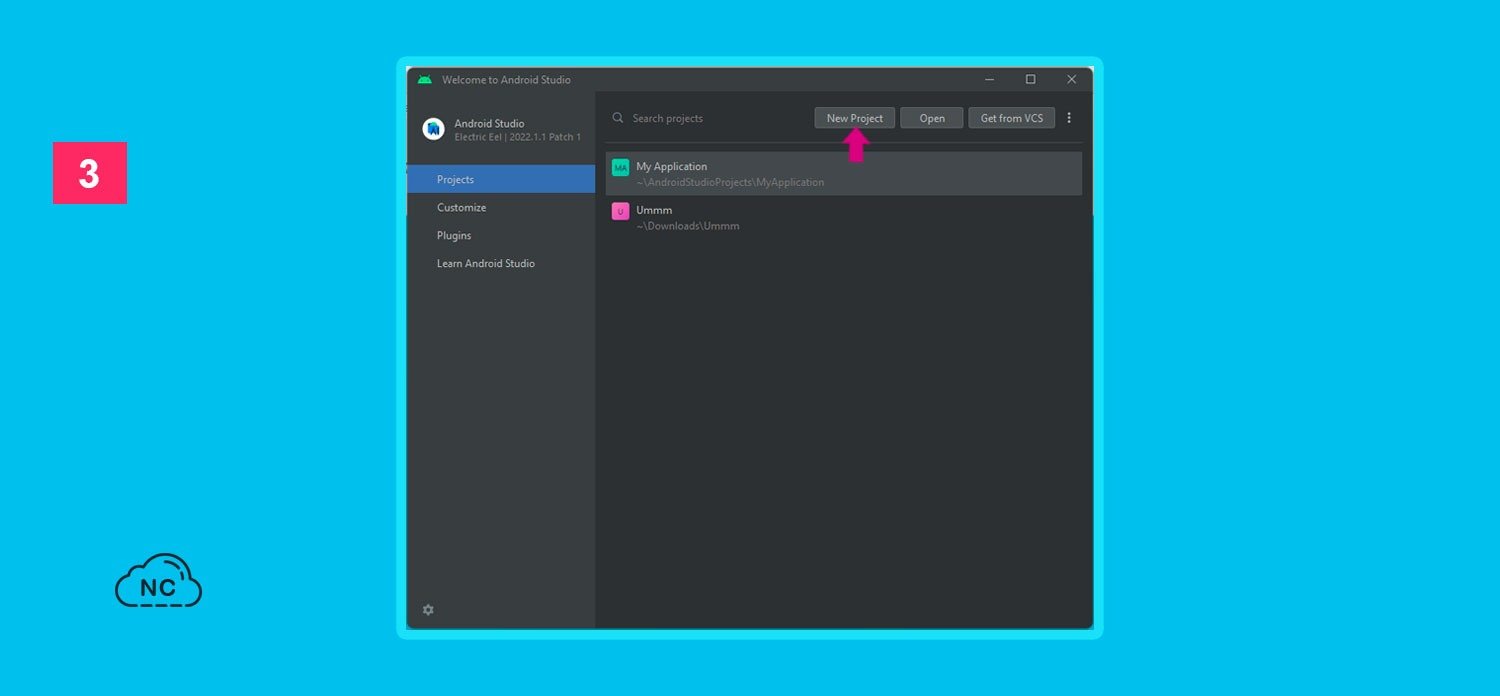1500x696 pixels.
Task: Open the Ummm project
Action: (844, 218)
